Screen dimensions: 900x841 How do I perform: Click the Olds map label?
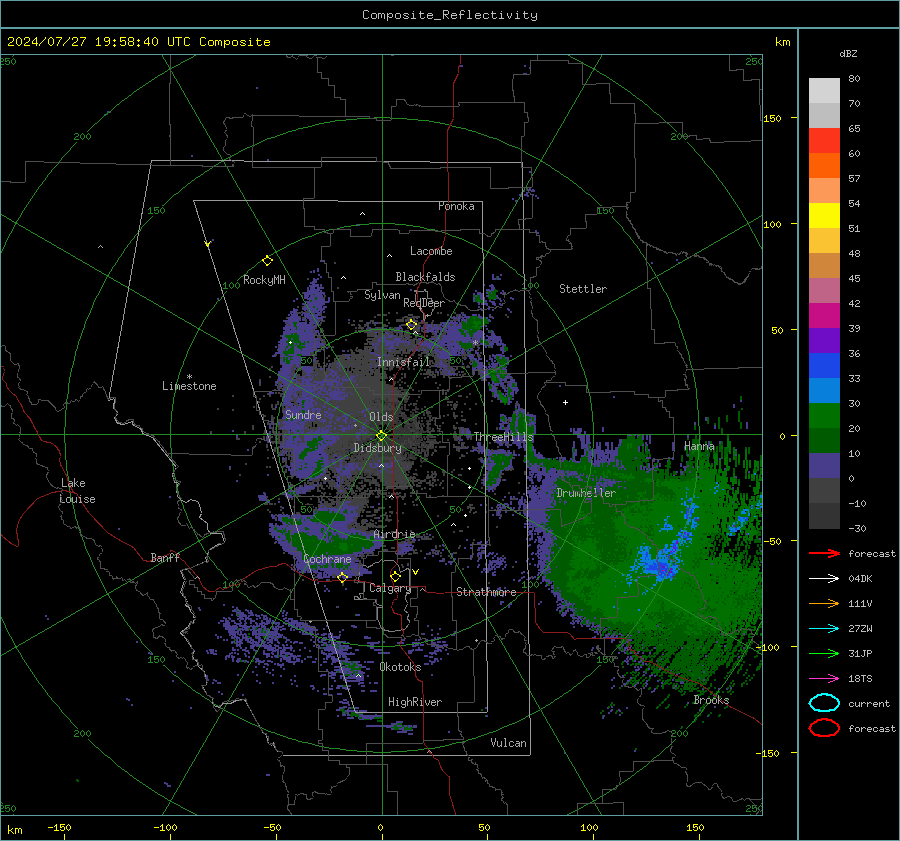pyautogui.click(x=381, y=417)
